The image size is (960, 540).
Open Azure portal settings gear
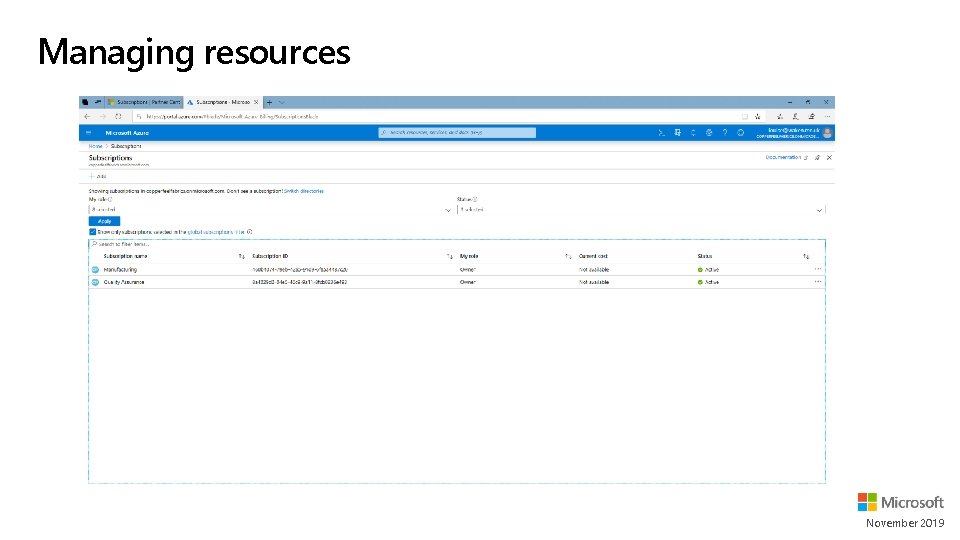[709, 133]
